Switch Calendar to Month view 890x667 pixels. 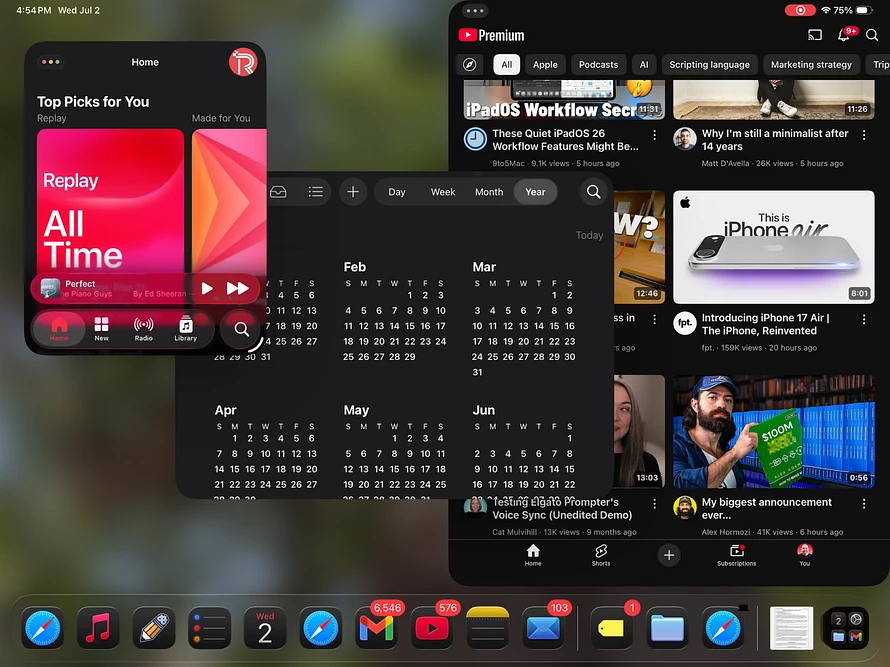click(489, 192)
